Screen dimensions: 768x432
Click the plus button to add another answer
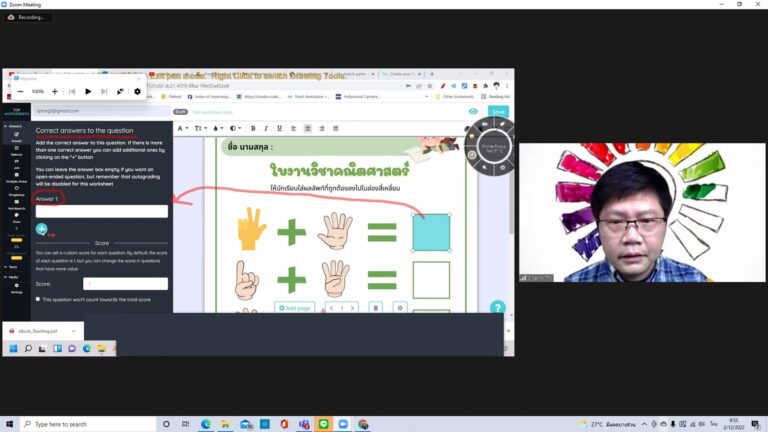(42, 229)
